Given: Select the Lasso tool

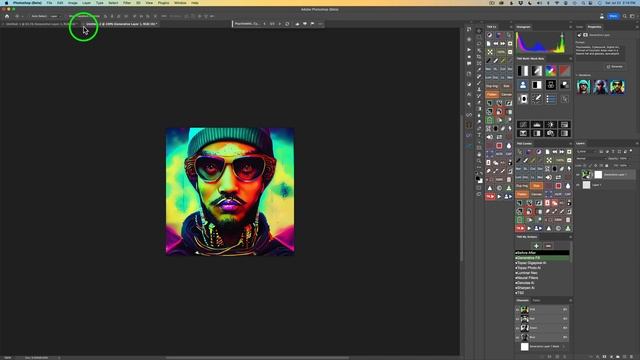Looking at the screenshot, I should coord(479,44).
